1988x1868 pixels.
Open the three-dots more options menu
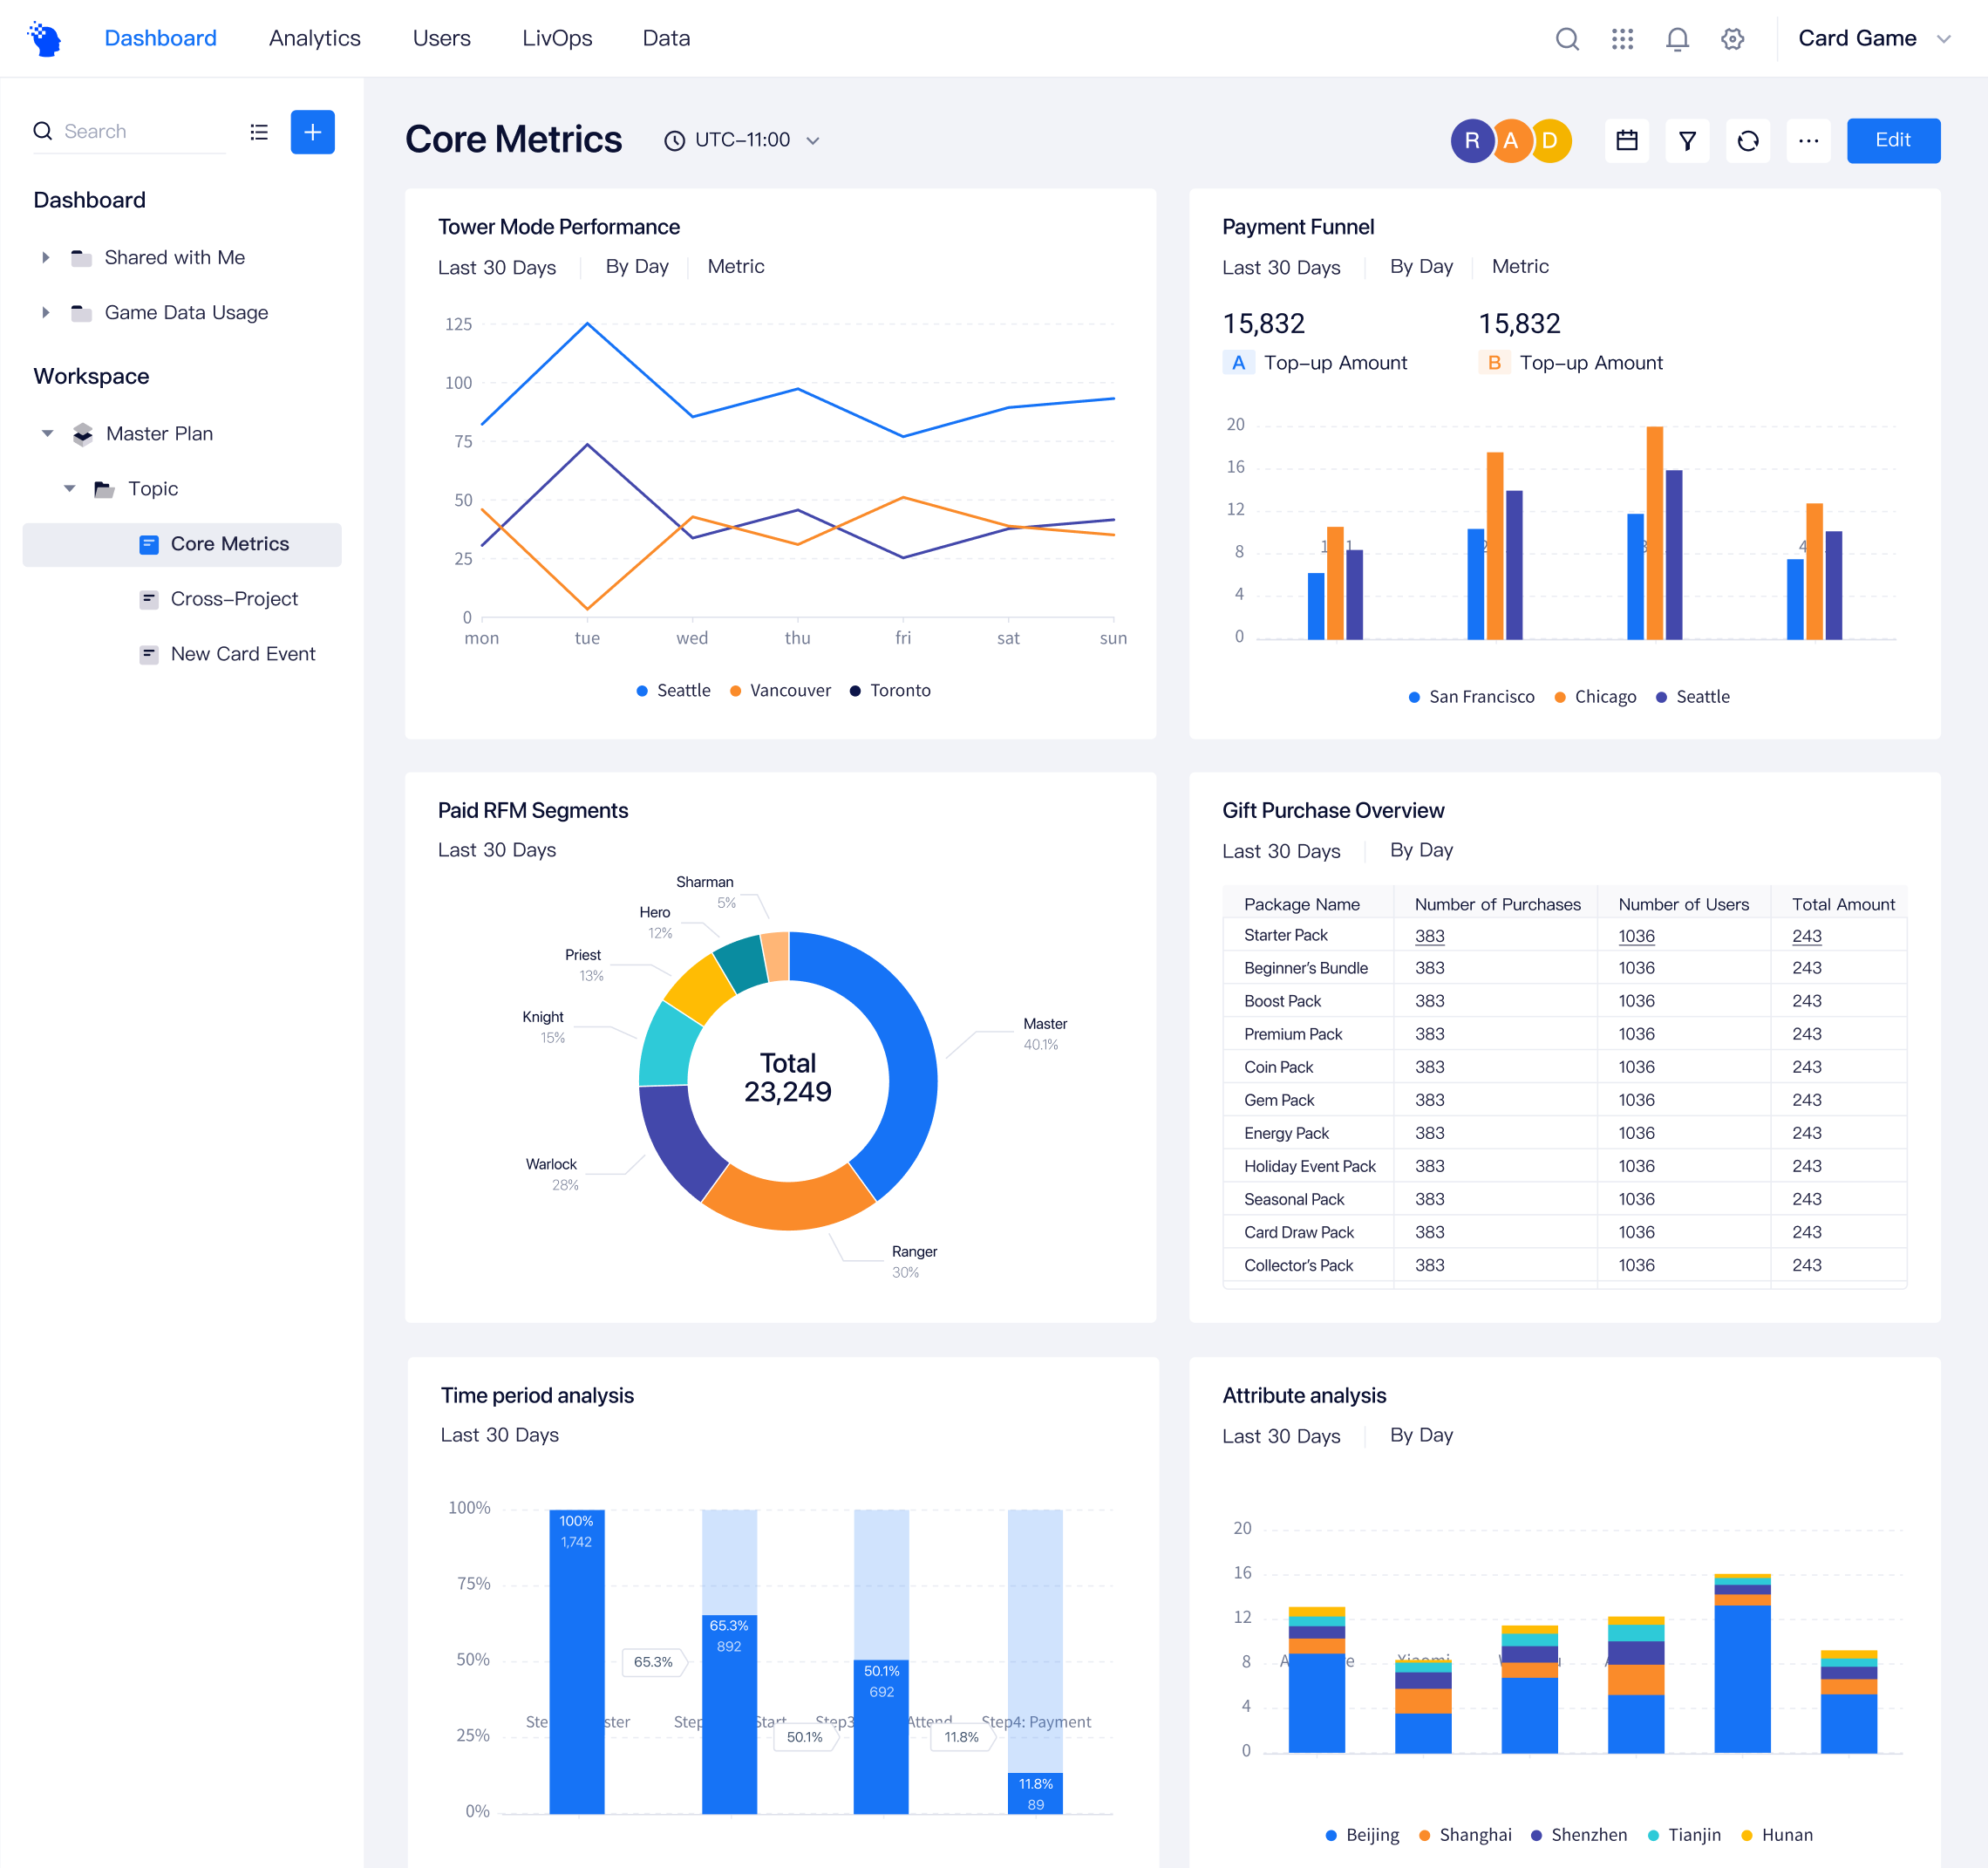pyautogui.click(x=1808, y=141)
